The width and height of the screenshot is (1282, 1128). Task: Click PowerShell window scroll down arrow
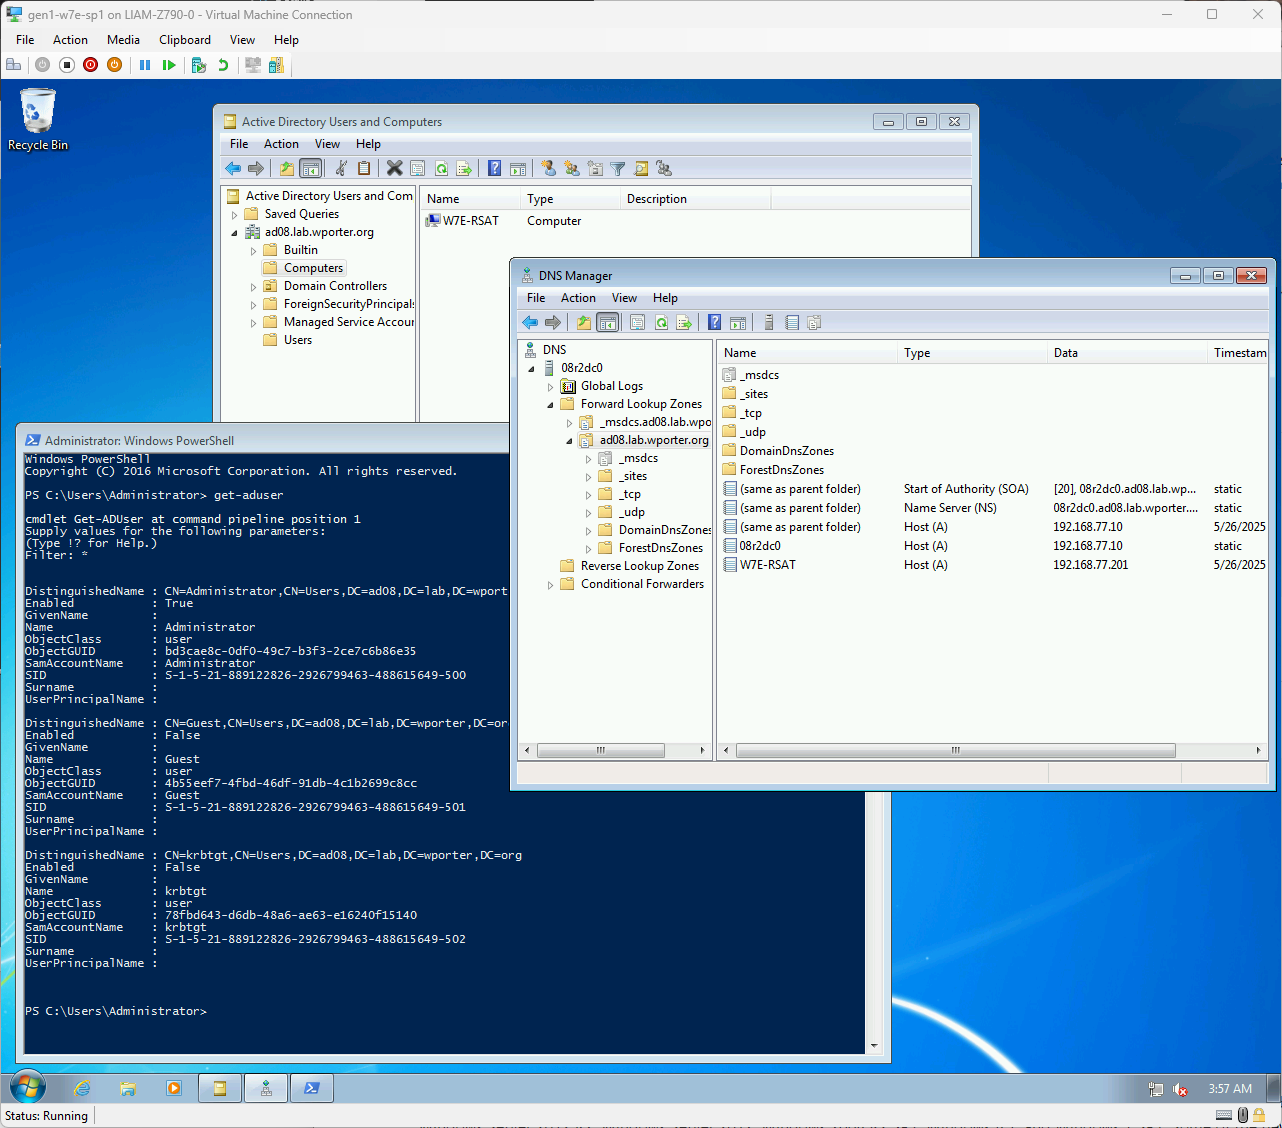[x=874, y=1046]
